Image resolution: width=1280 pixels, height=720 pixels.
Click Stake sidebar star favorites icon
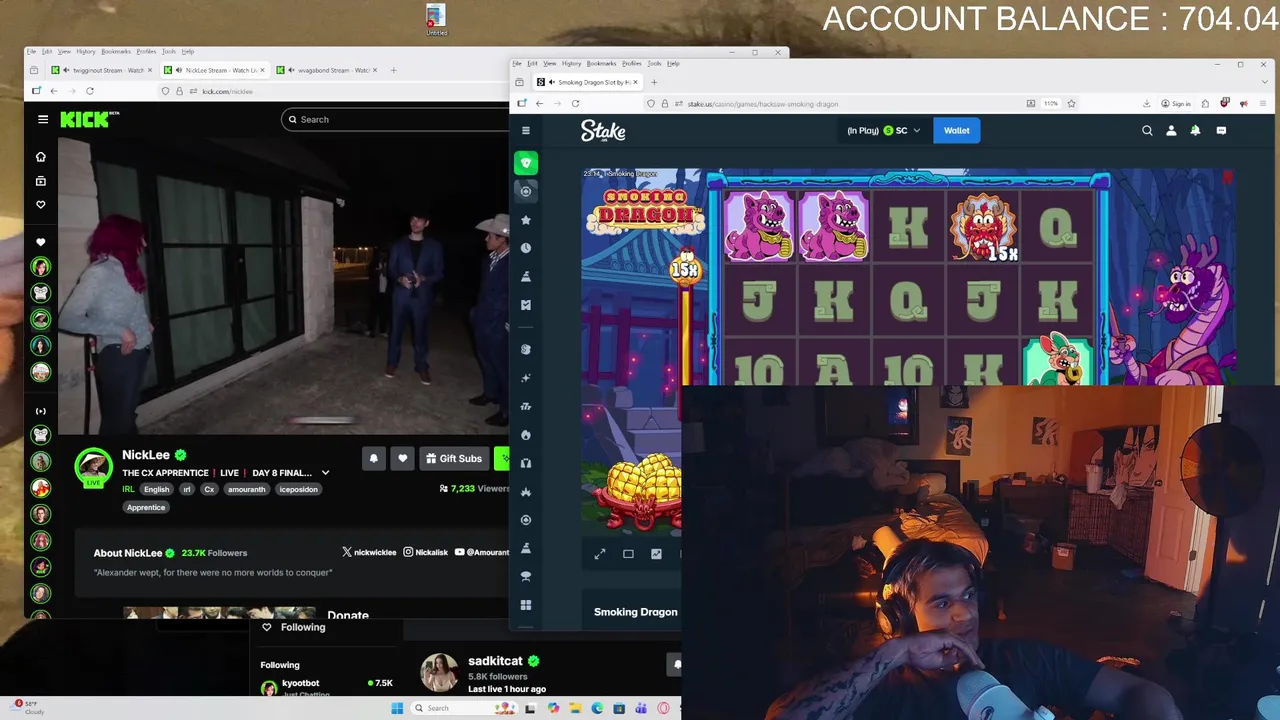click(x=526, y=220)
